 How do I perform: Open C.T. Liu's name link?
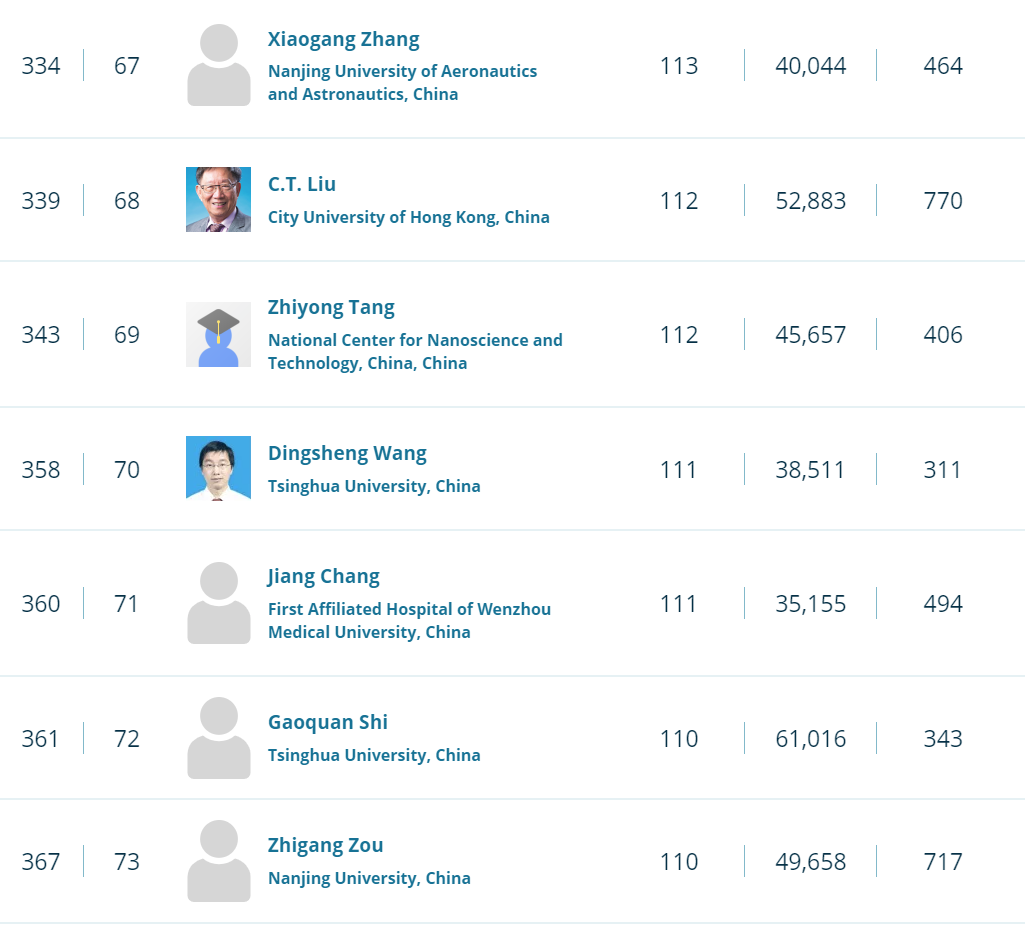point(301,184)
